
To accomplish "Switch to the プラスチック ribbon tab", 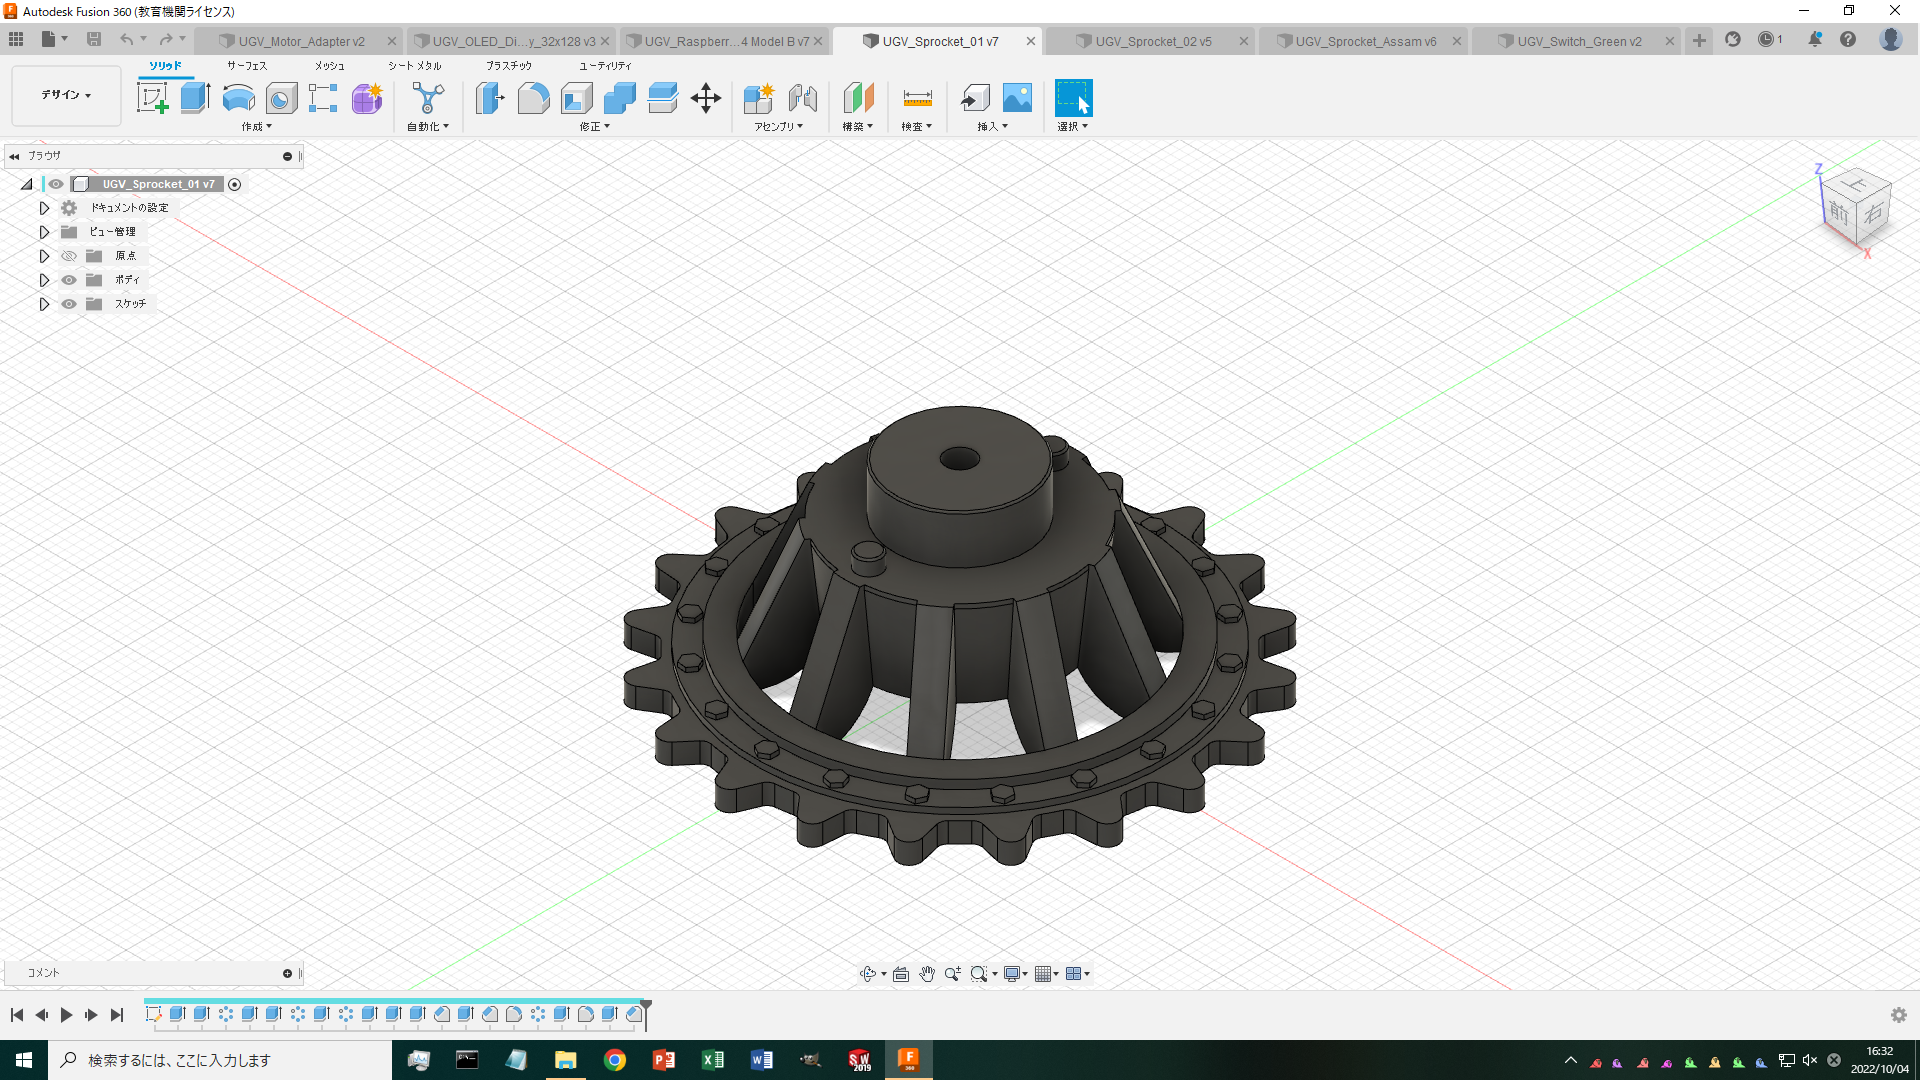I will 509,66.
